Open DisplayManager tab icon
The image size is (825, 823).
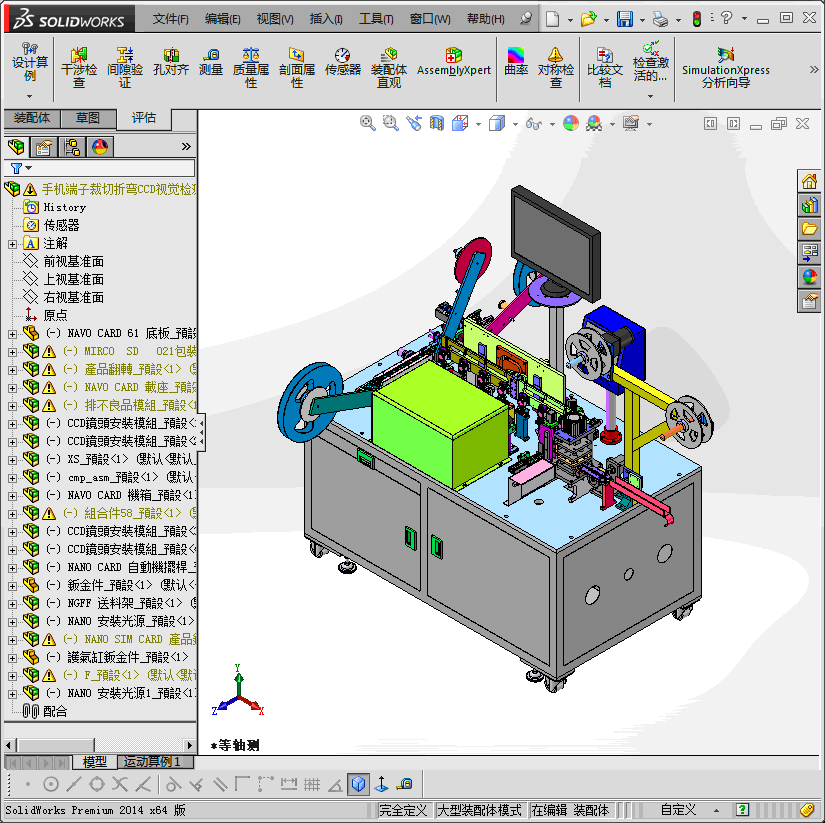(99, 146)
